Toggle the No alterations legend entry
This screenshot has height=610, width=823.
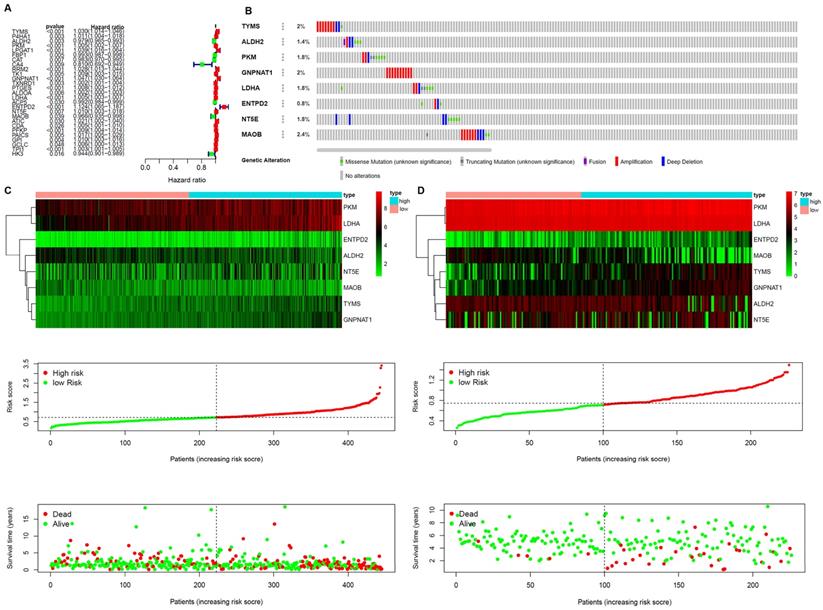[x=341, y=174]
